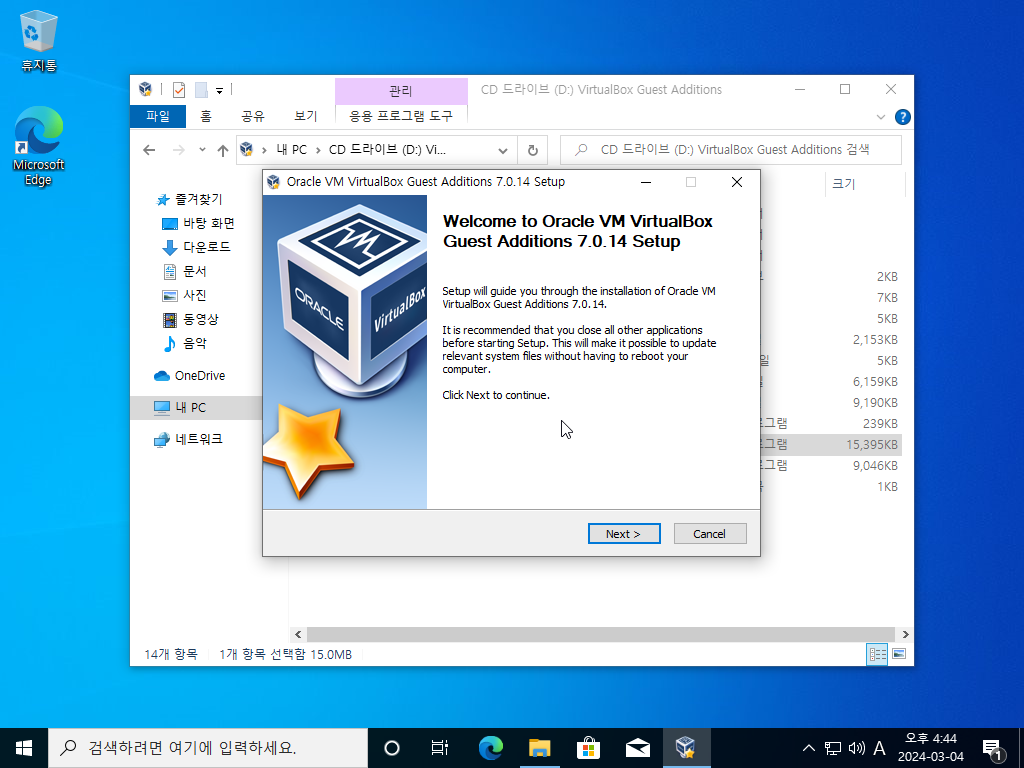
Task: Open 음악 folder in navigation pane
Action: [184, 343]
